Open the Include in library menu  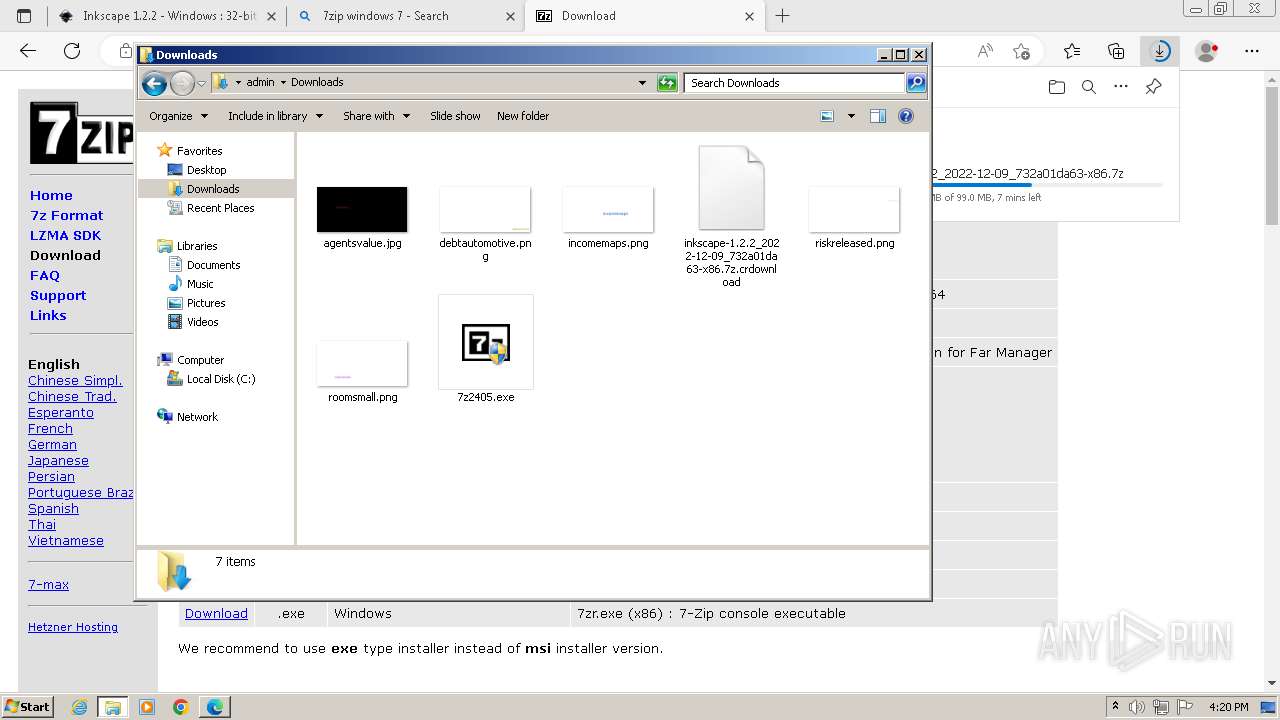click(x=275, y=116)
